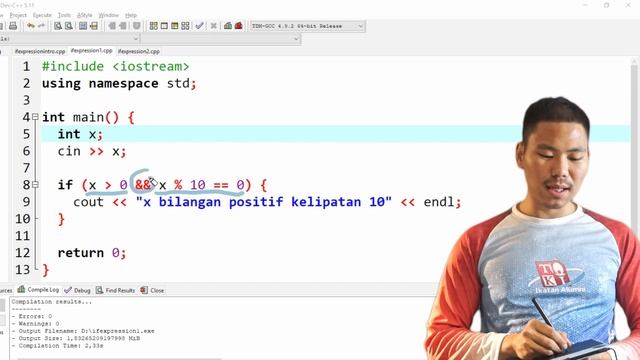Click the '&&' operator on line 8
Screen dimensions: 640x360
(143, 185)
